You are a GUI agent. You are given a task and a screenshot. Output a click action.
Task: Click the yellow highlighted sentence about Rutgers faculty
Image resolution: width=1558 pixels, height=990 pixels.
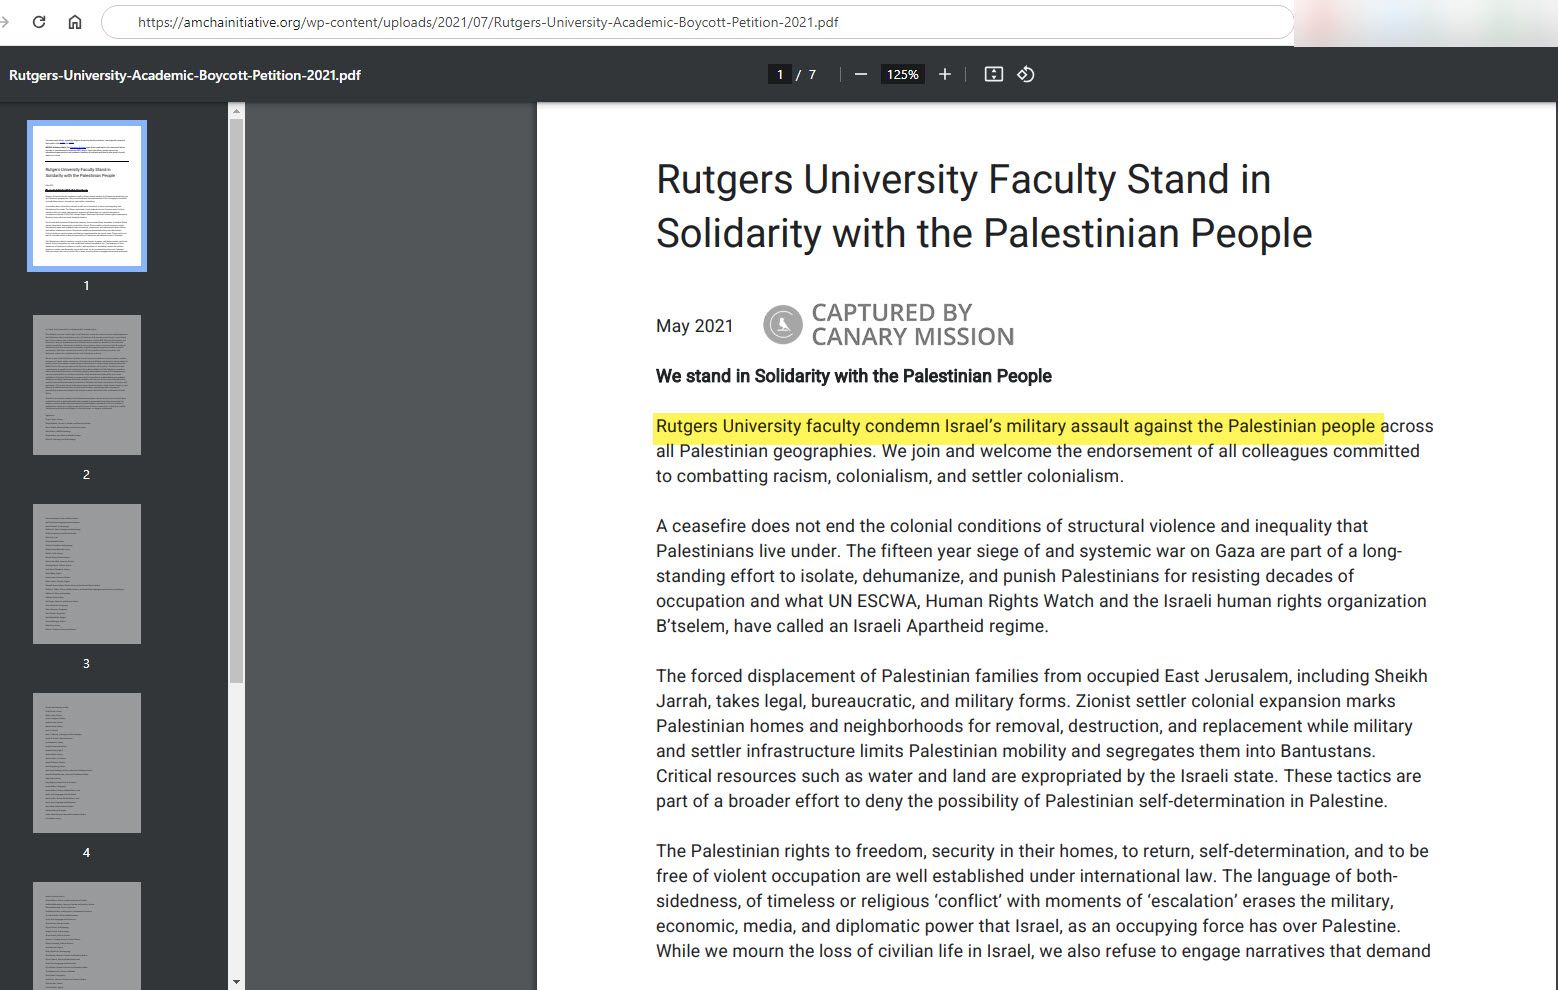(x=1016, y=427)
